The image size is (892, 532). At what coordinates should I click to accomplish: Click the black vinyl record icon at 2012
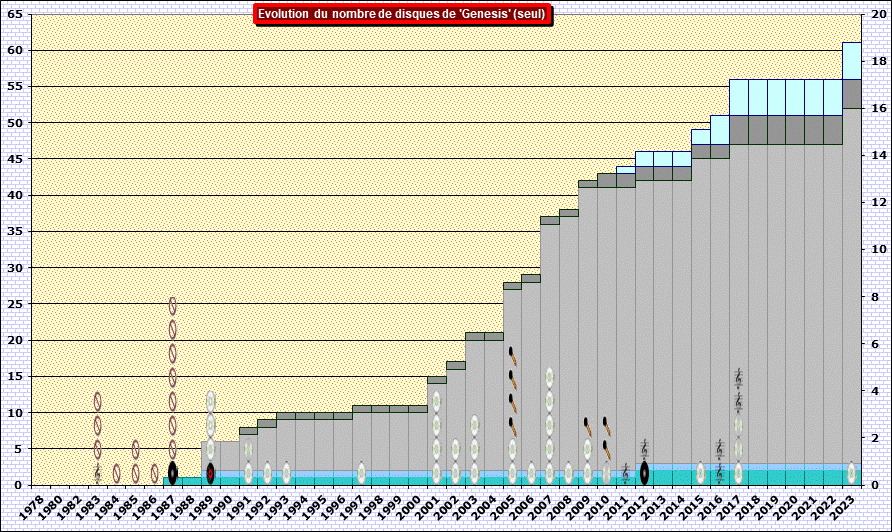click(x=644, y=473)
